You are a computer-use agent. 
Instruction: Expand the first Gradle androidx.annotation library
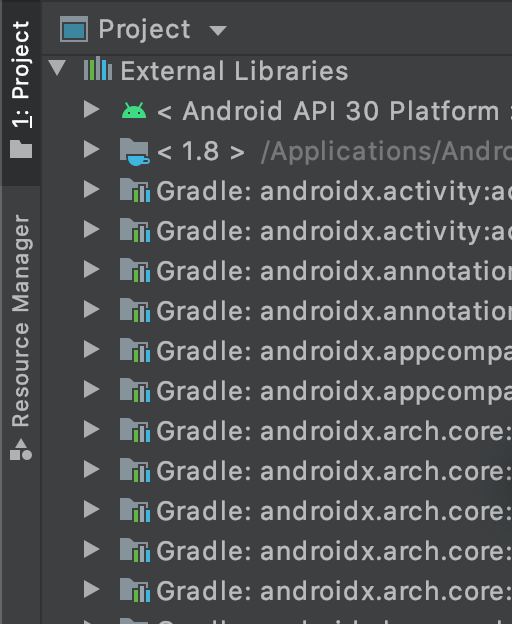pyautogui.click(x=91, y=269)
